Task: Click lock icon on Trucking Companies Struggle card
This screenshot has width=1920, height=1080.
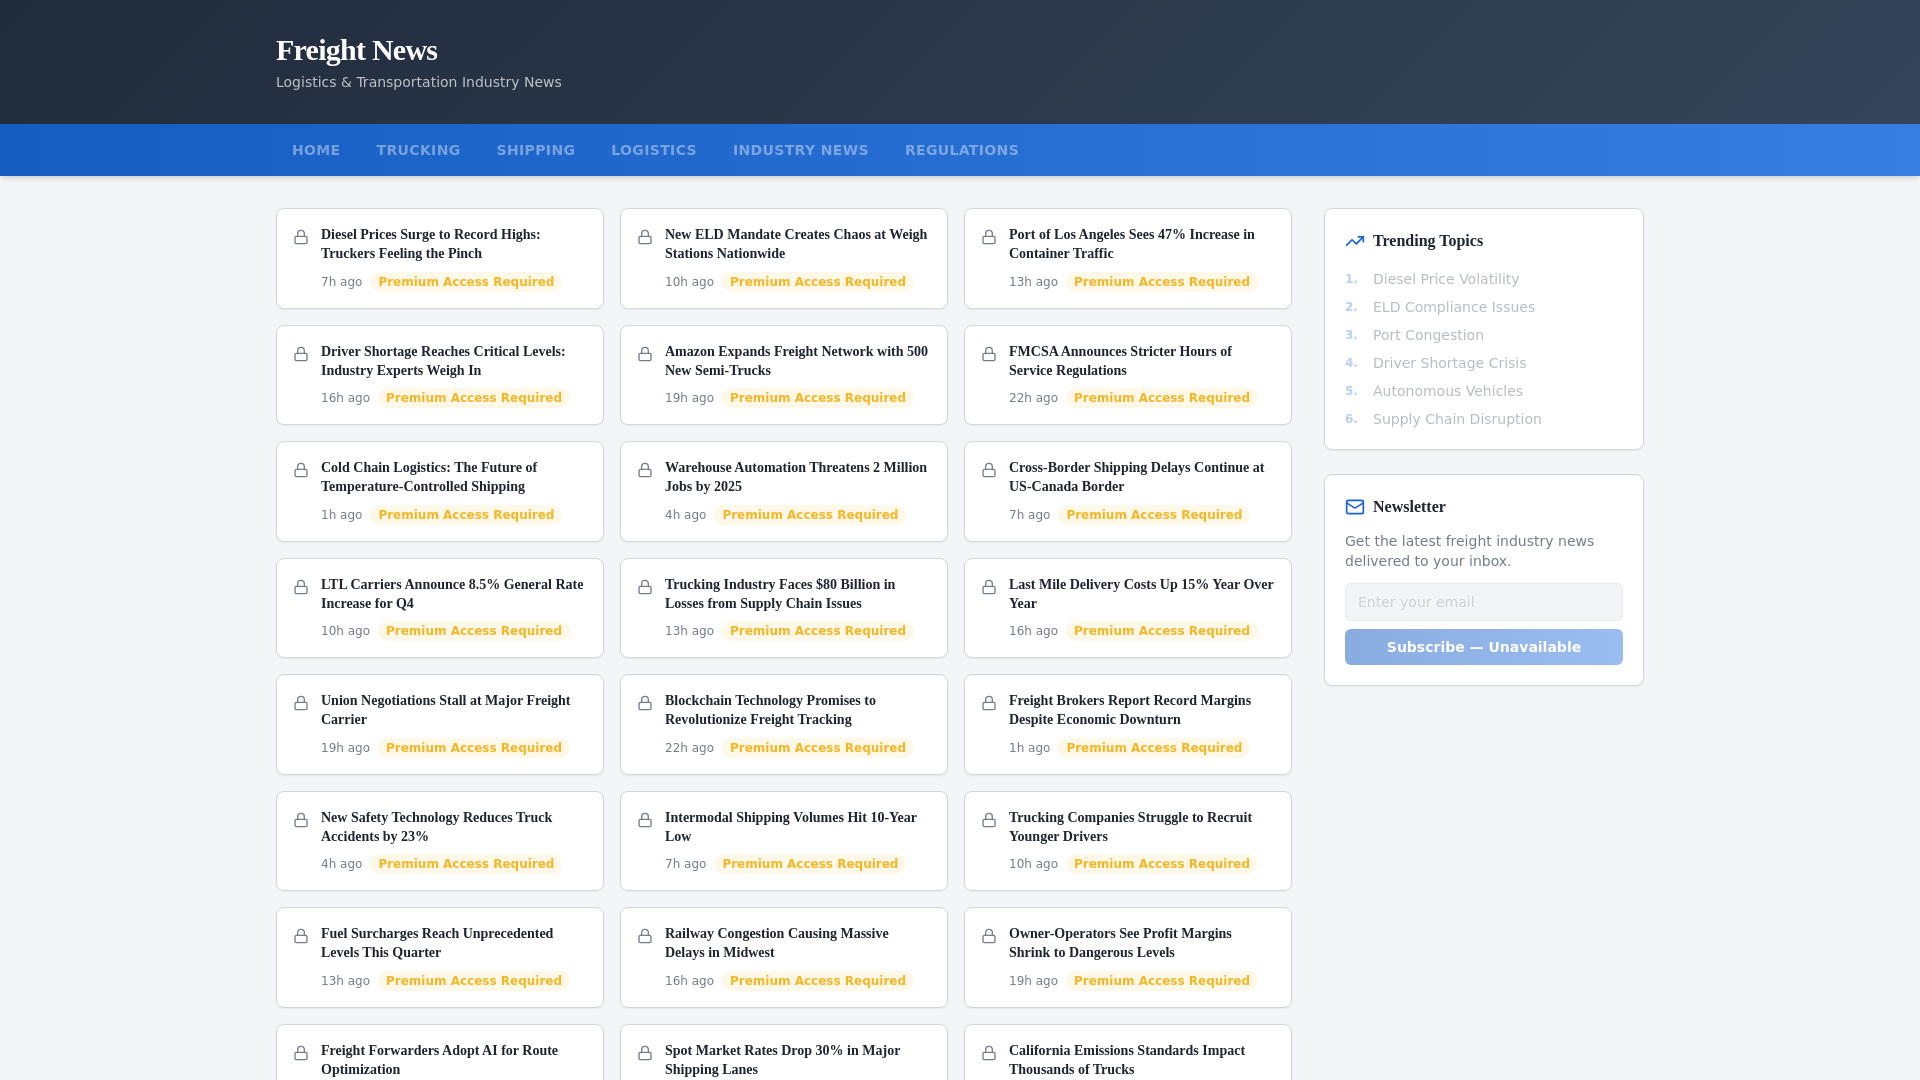Action: tap(989, 820)
